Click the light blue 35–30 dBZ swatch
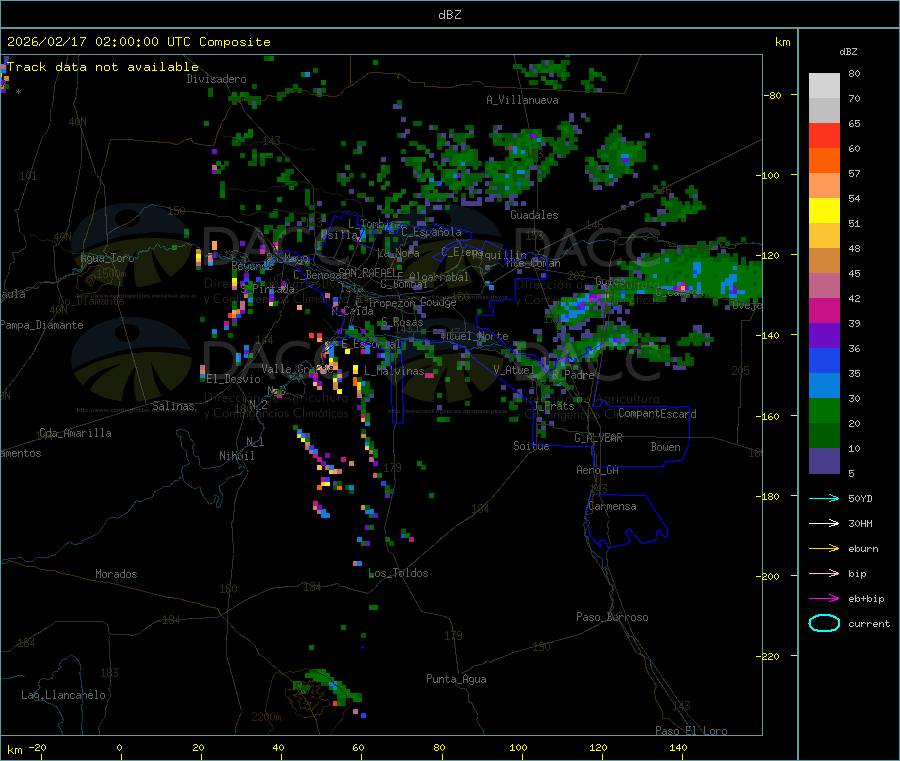The image size is (900, 761). click(824, 386)
